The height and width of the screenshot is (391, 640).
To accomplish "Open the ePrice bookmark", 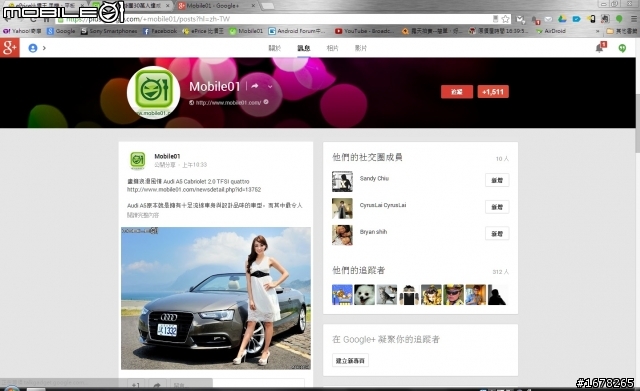I will [203, 31].
